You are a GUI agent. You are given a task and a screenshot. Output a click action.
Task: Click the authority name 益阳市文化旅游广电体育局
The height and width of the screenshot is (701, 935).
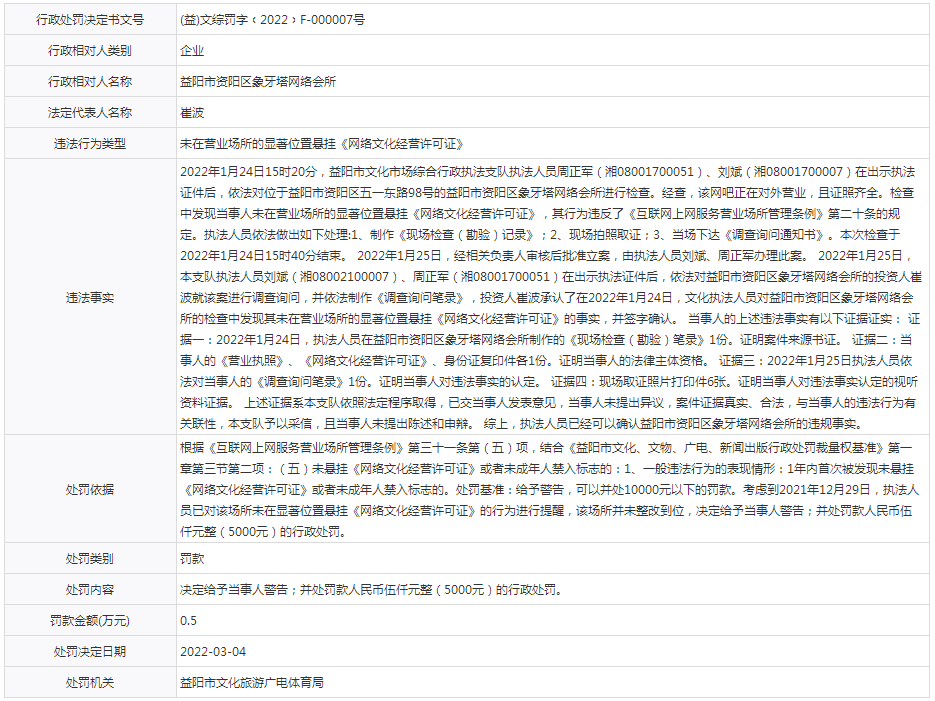click(x=251, y=683)
